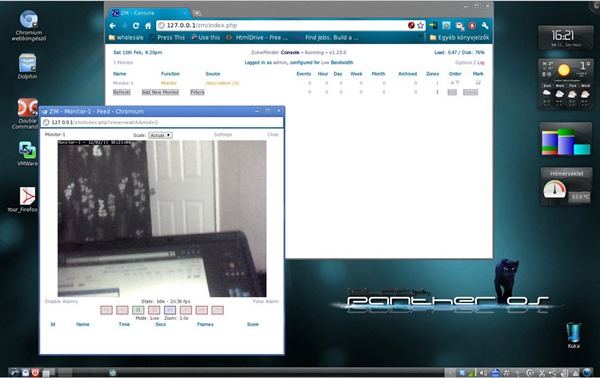Open the wholesale bookmarks folder
This screenshot has width=600, height=378.
(x=126, y=37)
